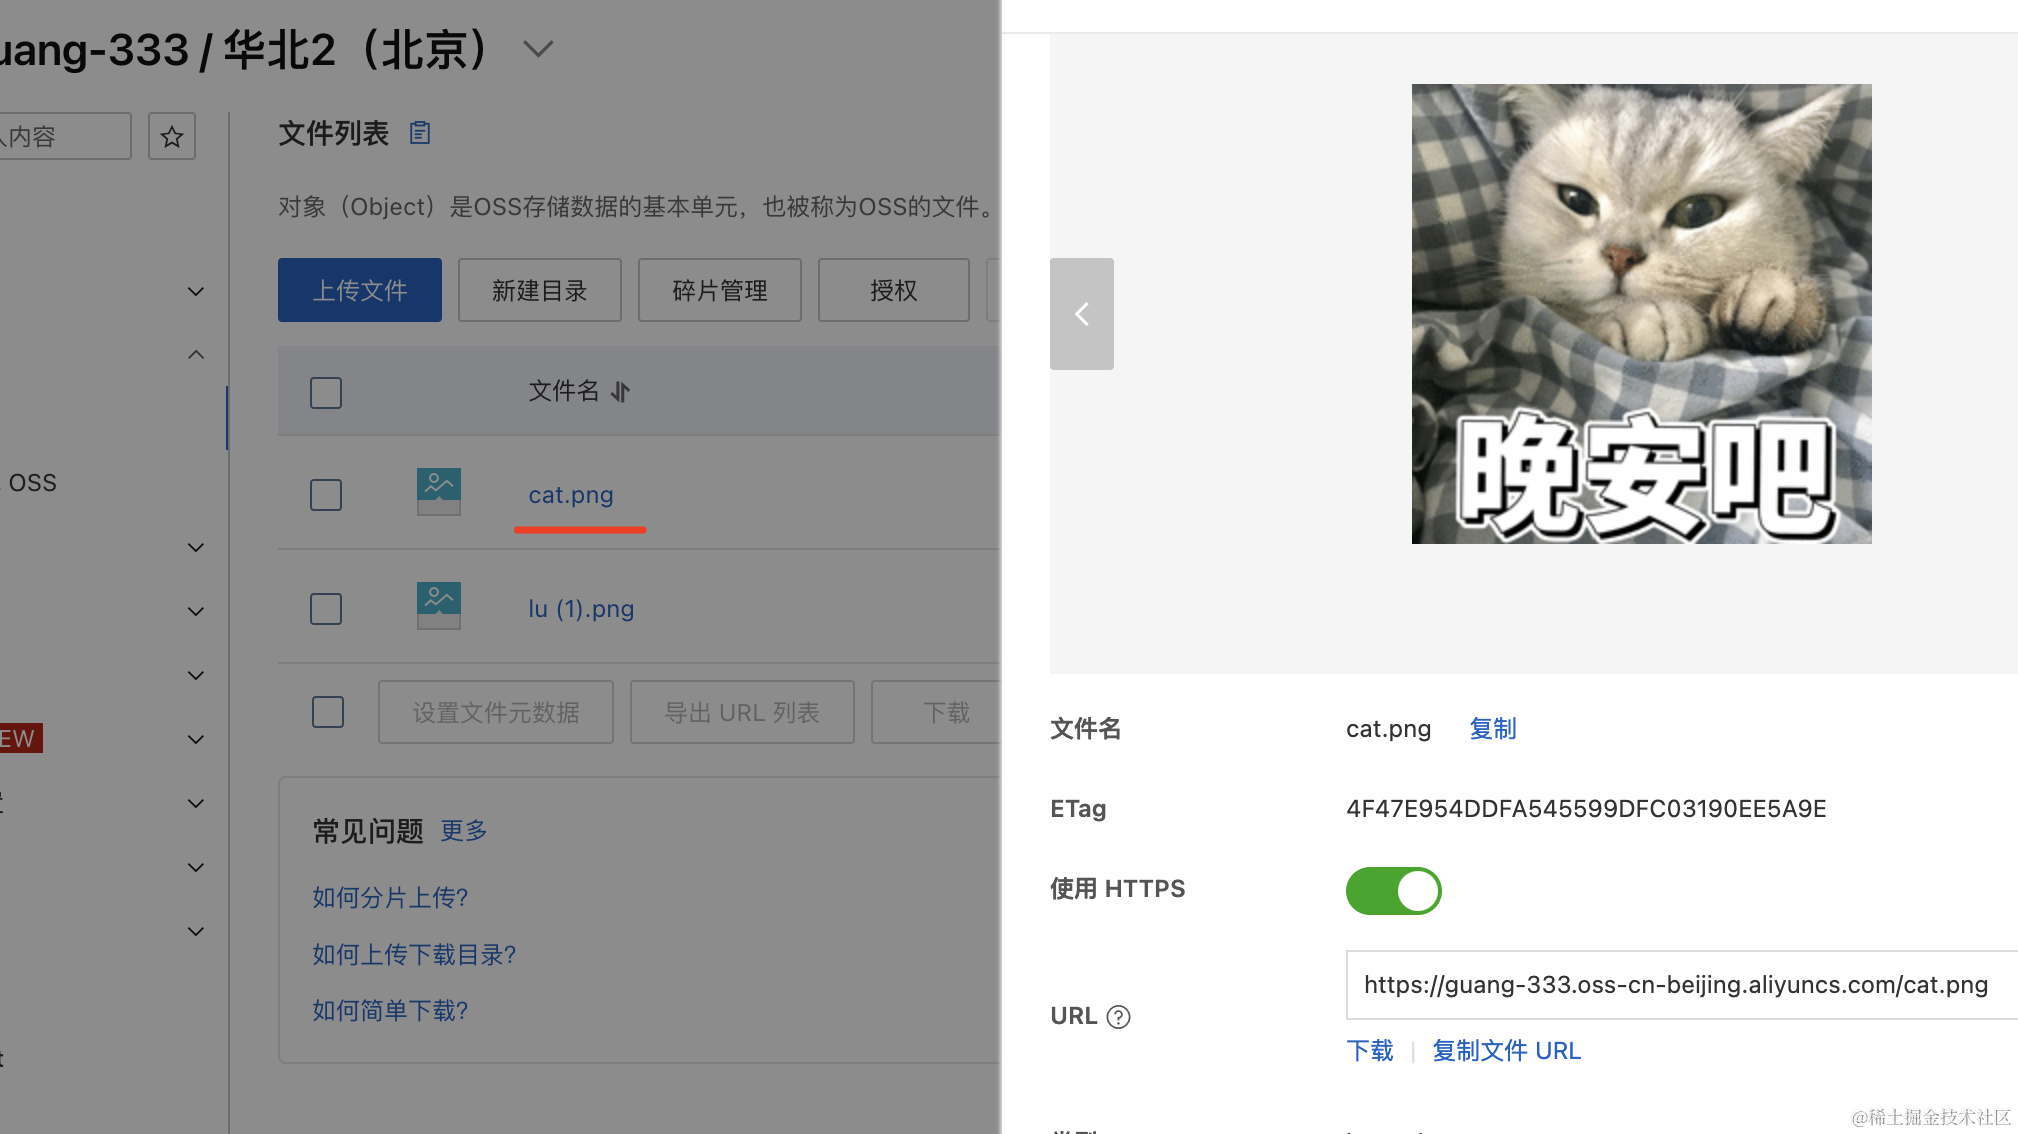Tick the checkbox for lu (1).png
The height and width of the screenshot is (1134, 2018).
(x=326, y=609)
